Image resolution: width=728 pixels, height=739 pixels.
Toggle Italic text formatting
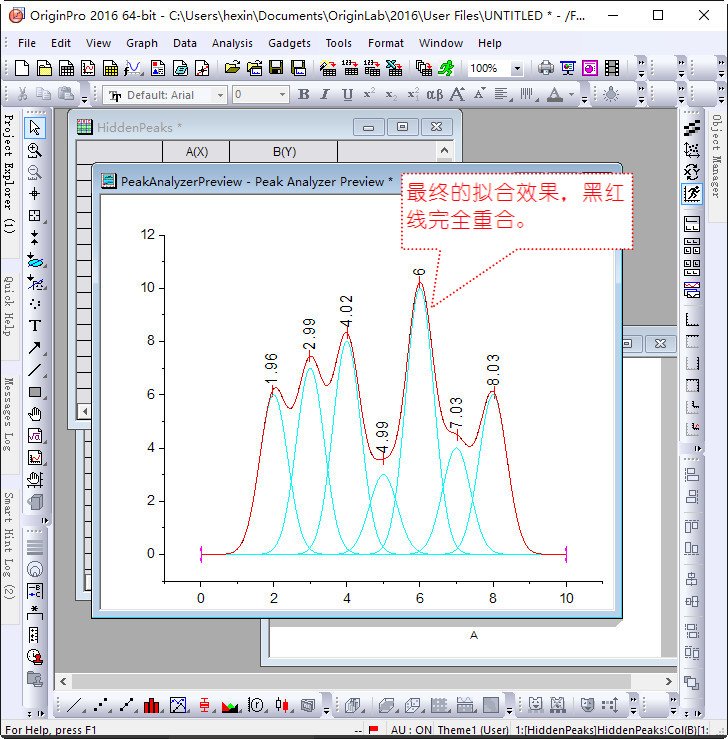pyautogui.click(x=326, y=95)
